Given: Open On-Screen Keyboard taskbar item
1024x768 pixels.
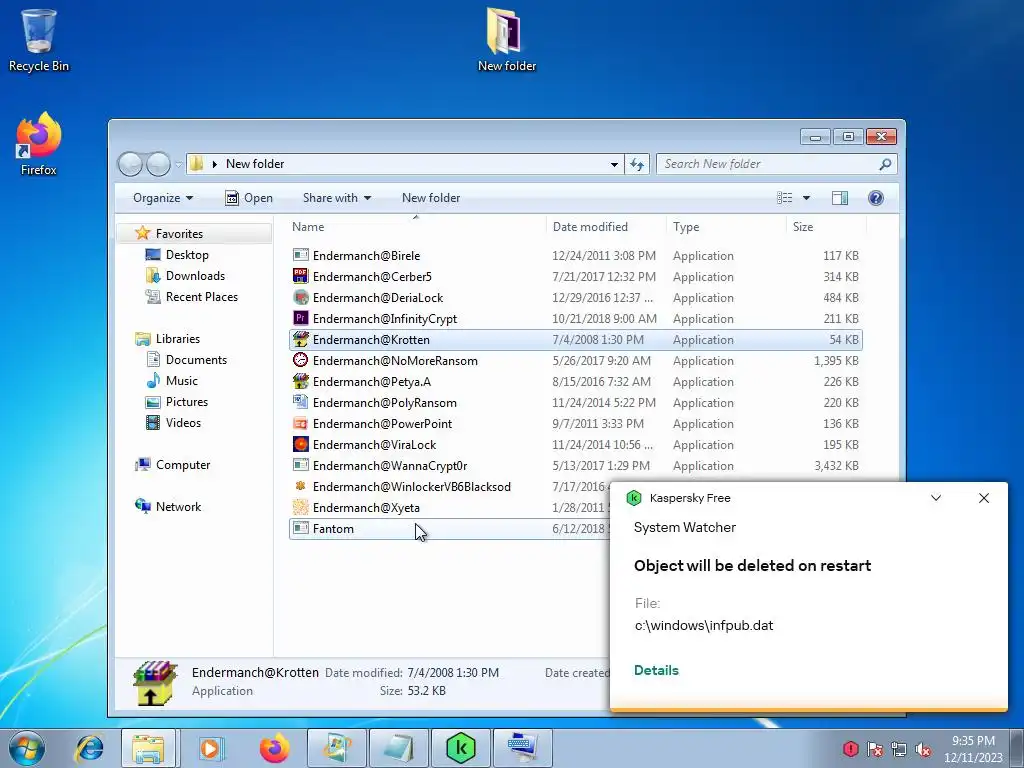Looking at the screenshot, I should click(x=522, y=748).
